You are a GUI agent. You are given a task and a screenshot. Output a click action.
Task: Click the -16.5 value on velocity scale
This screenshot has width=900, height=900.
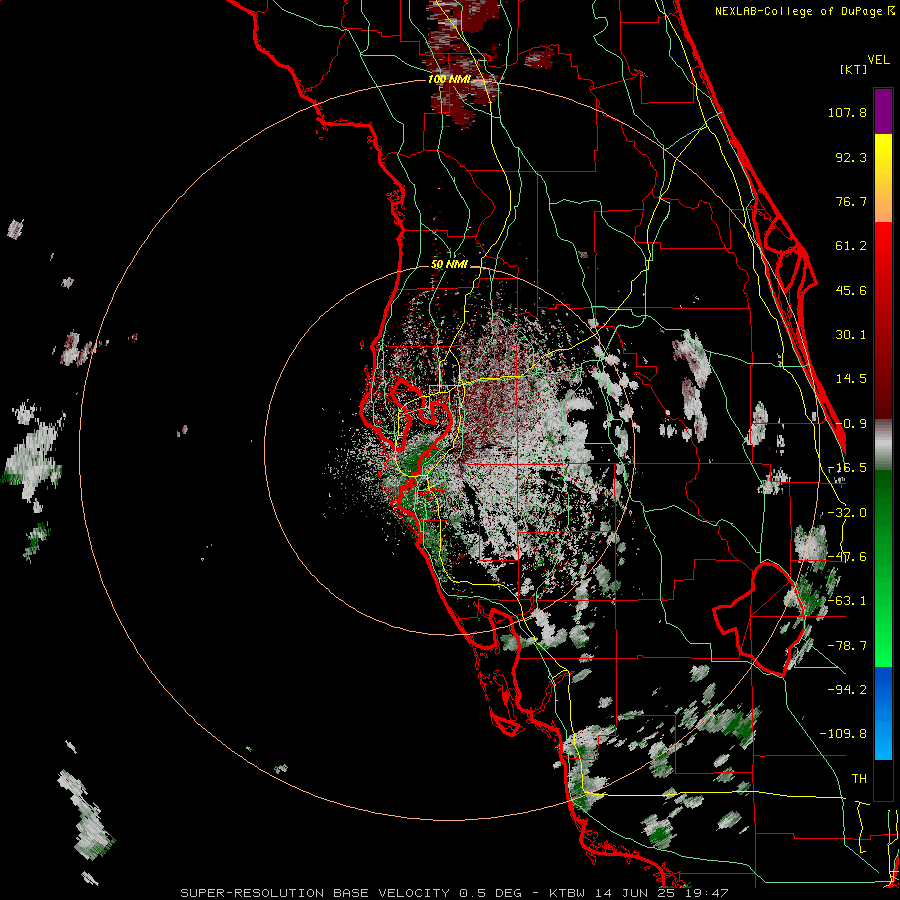tap(847, 468)
